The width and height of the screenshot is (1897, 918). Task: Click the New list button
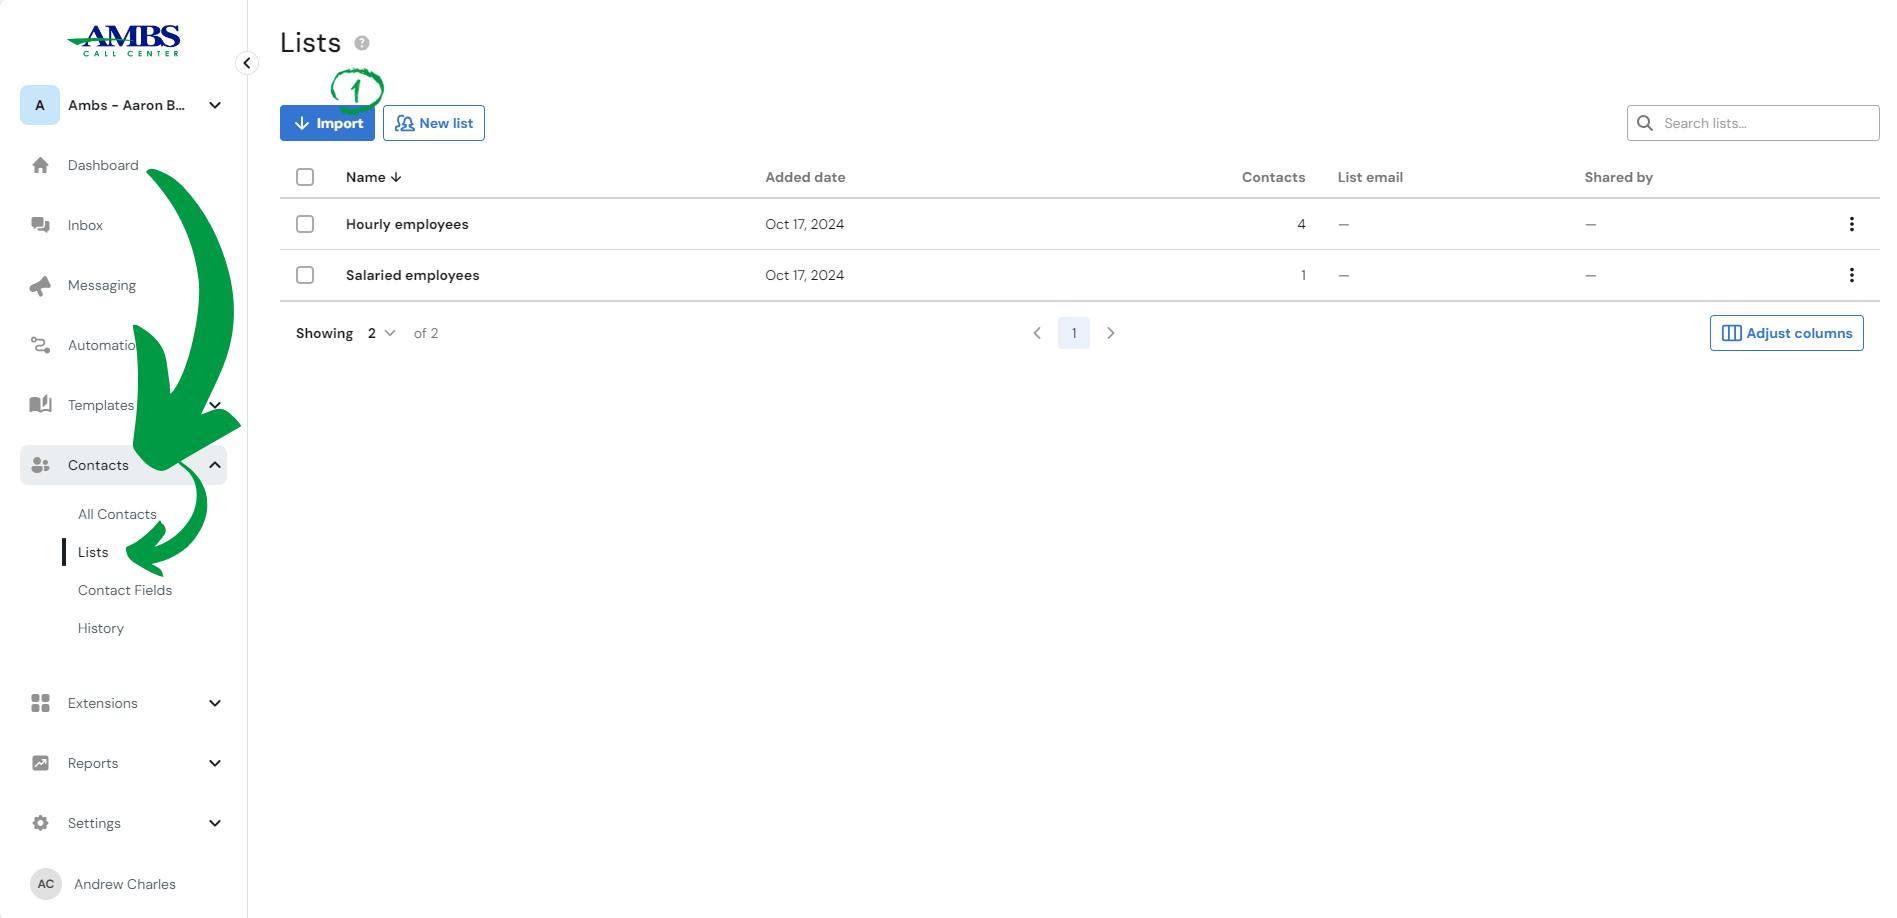pyautogui.click(x=434, y=123)
